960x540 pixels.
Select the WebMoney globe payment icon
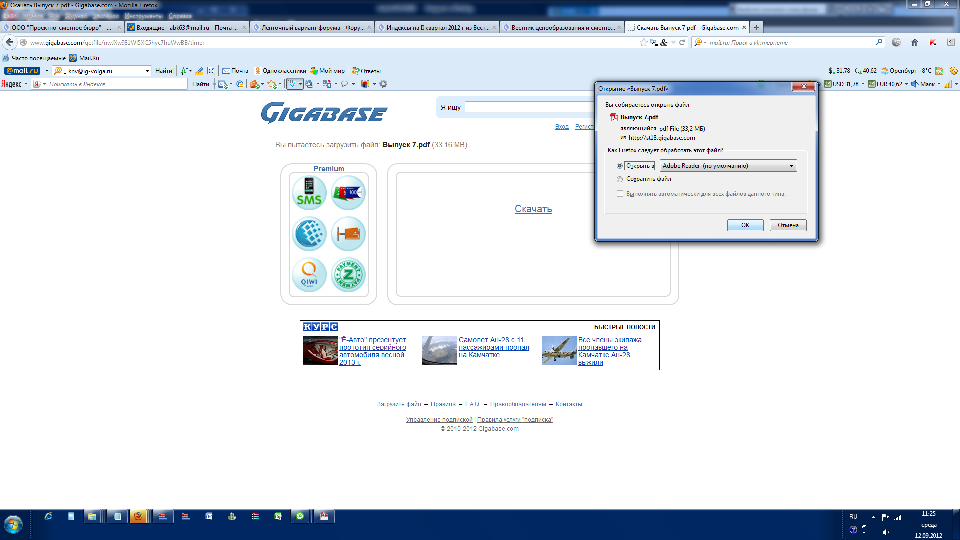tap(309, 233)
